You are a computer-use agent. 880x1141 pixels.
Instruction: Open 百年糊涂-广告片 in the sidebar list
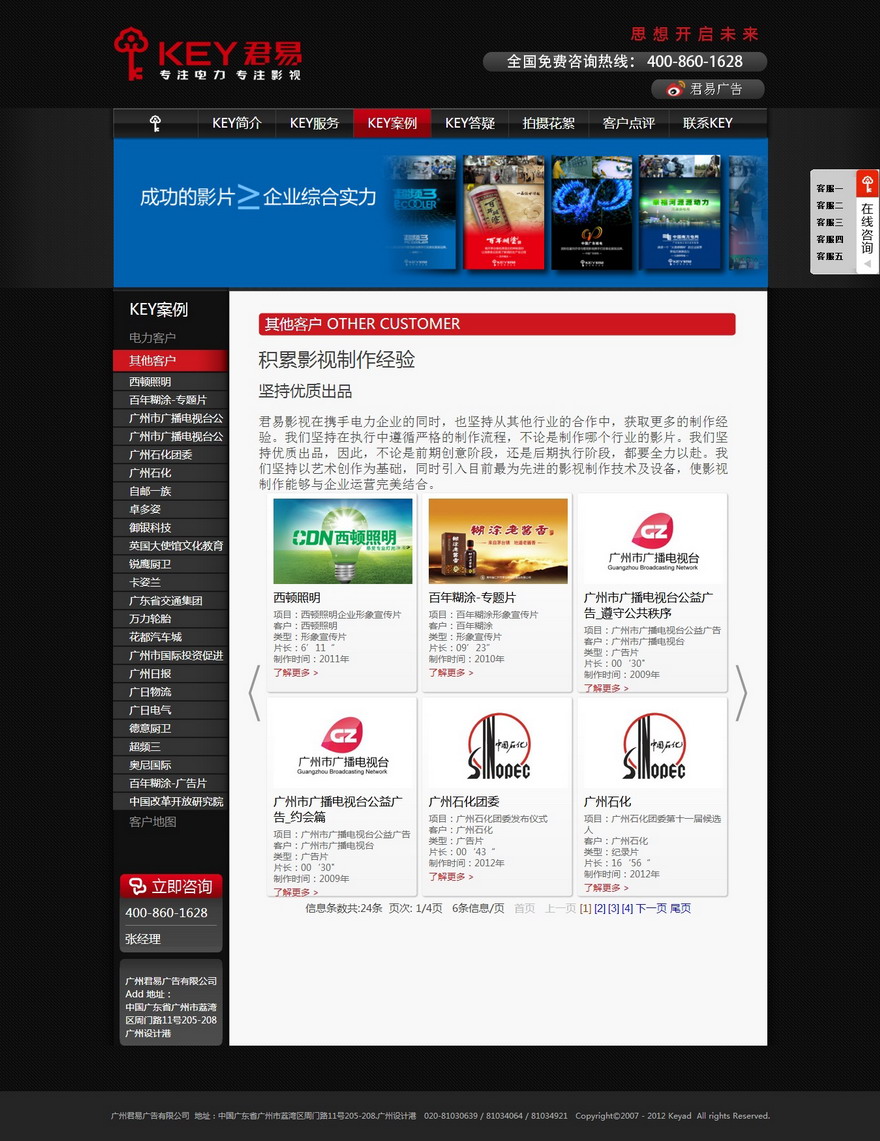point(170,783)
